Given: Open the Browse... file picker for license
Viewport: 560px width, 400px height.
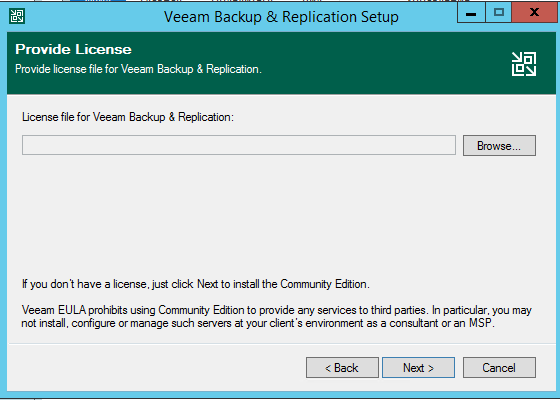Looking at the screenshot, I should tap(499, 145).
